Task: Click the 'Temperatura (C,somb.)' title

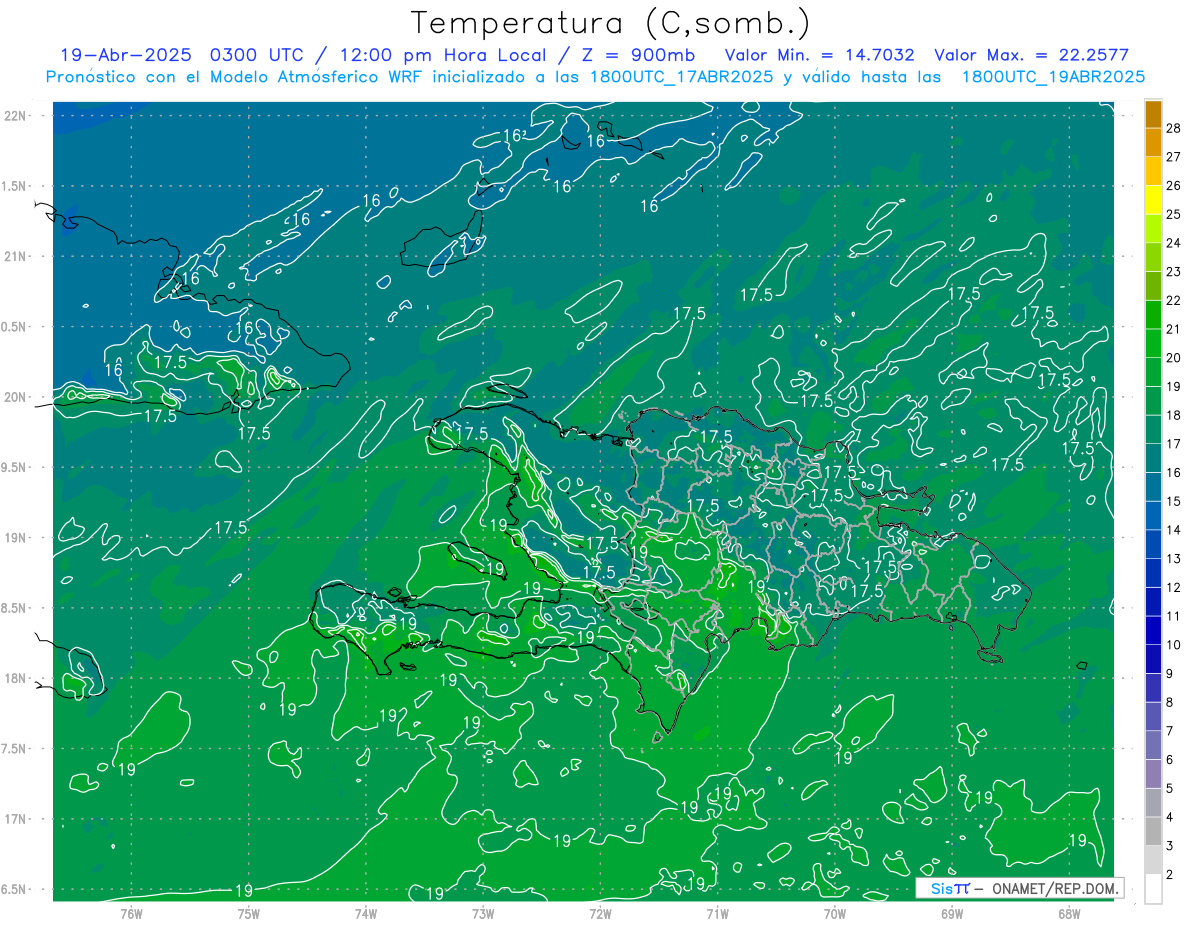Action: [x=611, y=23]
